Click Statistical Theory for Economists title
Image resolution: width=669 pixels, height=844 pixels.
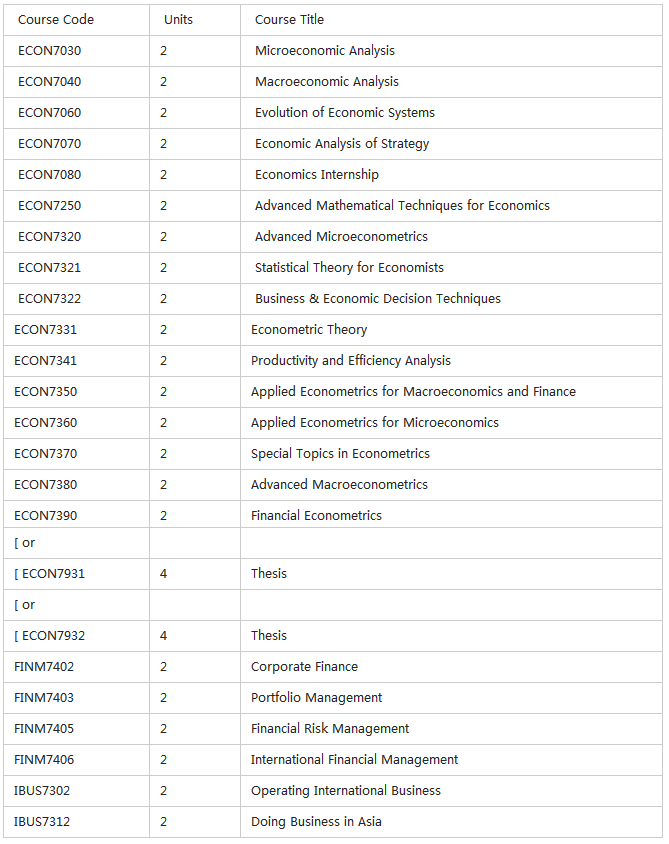pos(349,268)
